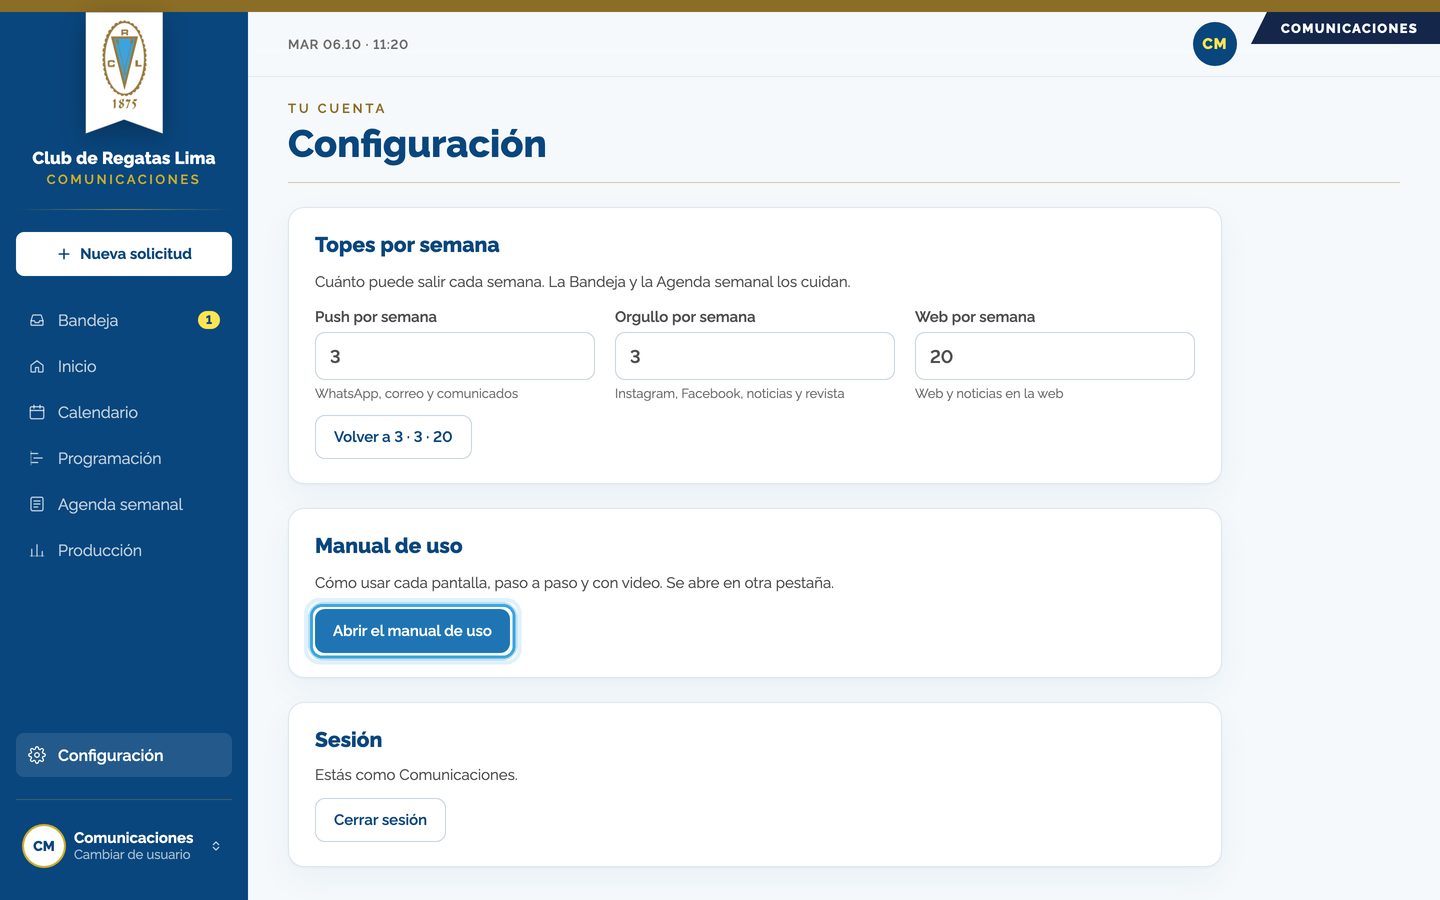Click the date text MAR 06.10 · 11:20
This screenshot has width=1440, height=900.
pos(348,44)
